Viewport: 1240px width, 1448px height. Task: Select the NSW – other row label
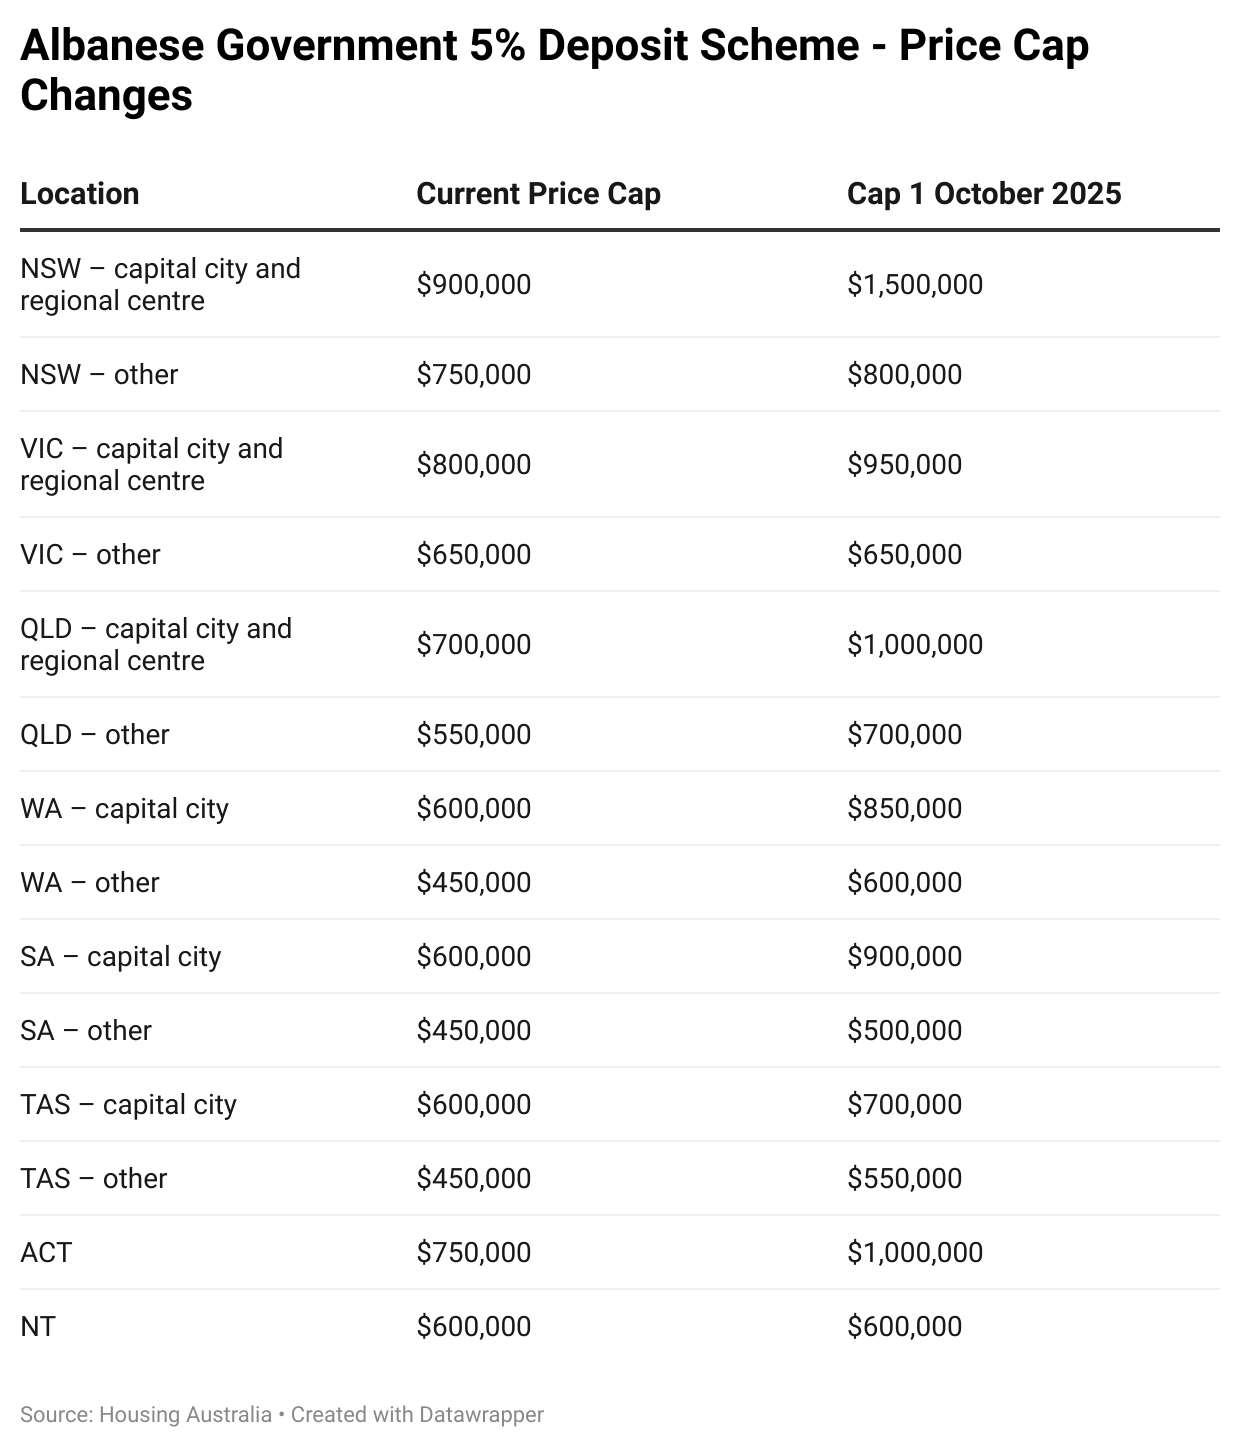click(x=99, y=375)
